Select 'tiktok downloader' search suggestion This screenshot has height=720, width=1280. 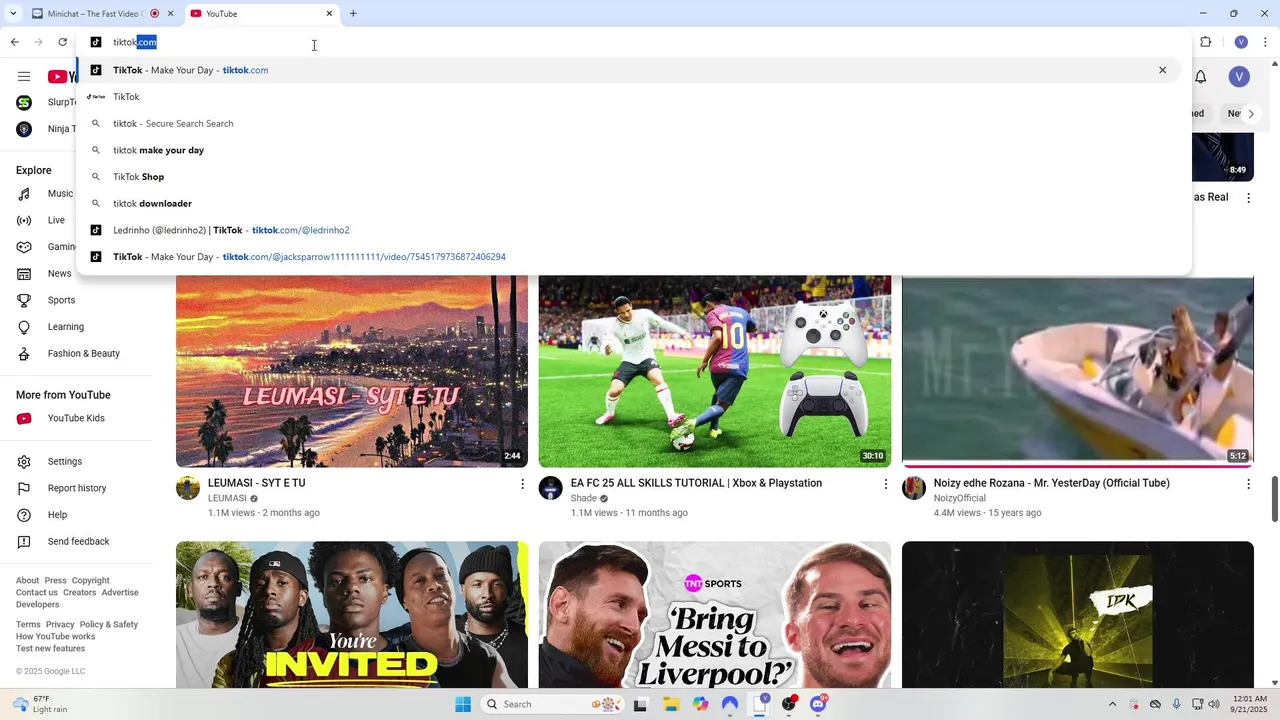pyautogui.click(x=630, y=203)
